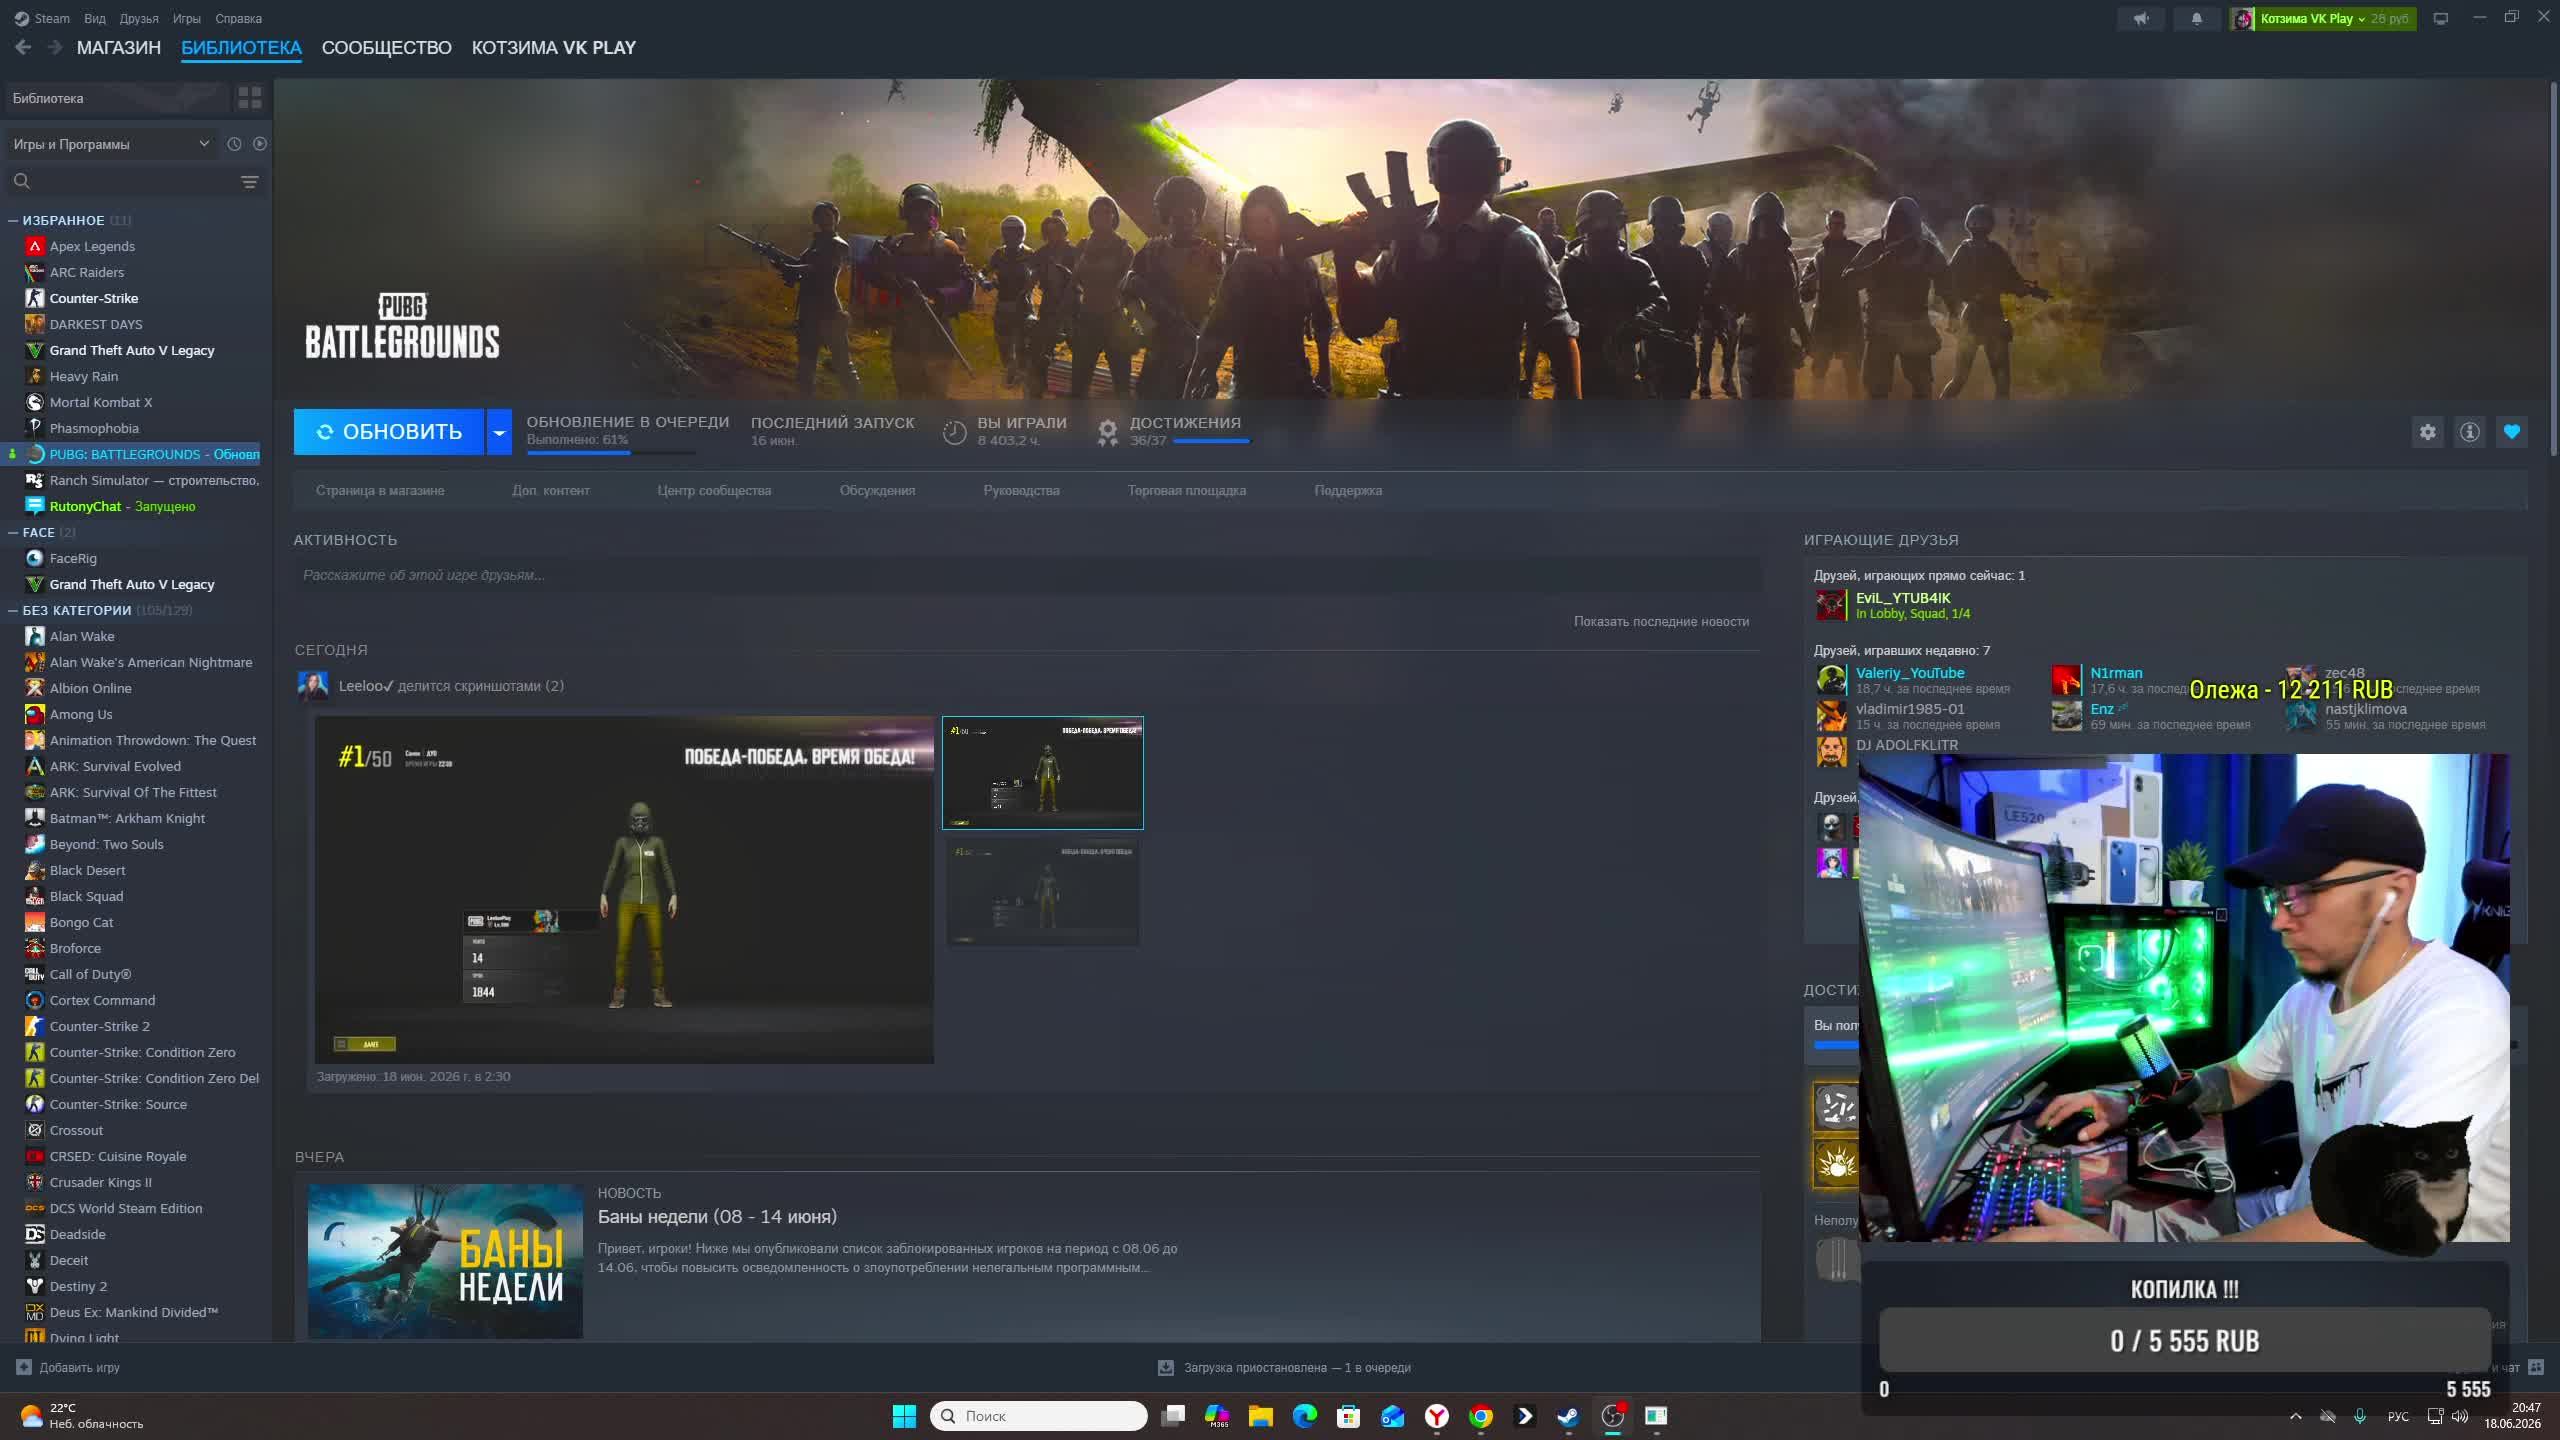This screenshot has width=2560, height=1440.
Task: Open the update button dropdown arrow
Action: (x=499, y=432)
